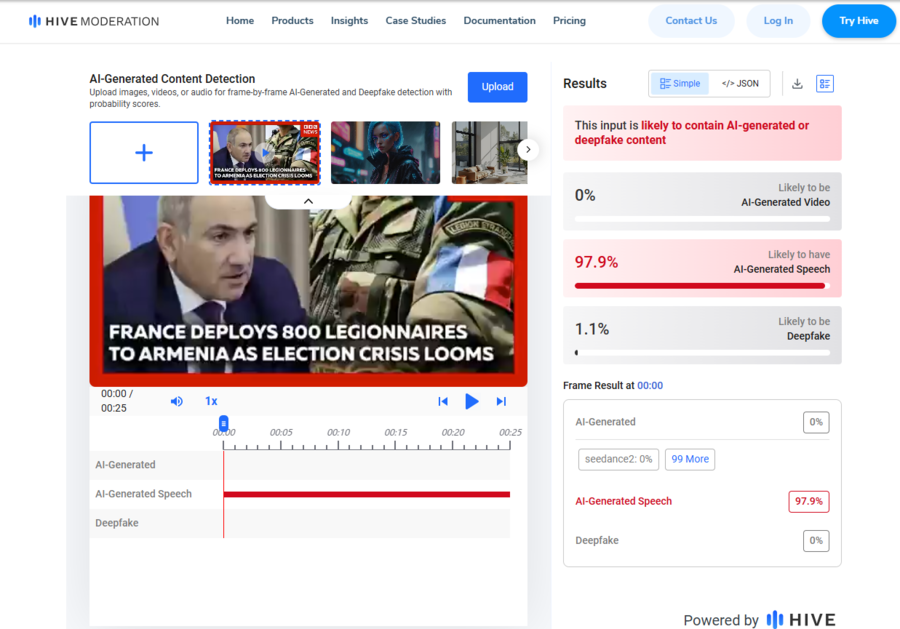This screenshot has width=900, height=629.
Task: Switch results to Simple view
Action: point(680,84)
